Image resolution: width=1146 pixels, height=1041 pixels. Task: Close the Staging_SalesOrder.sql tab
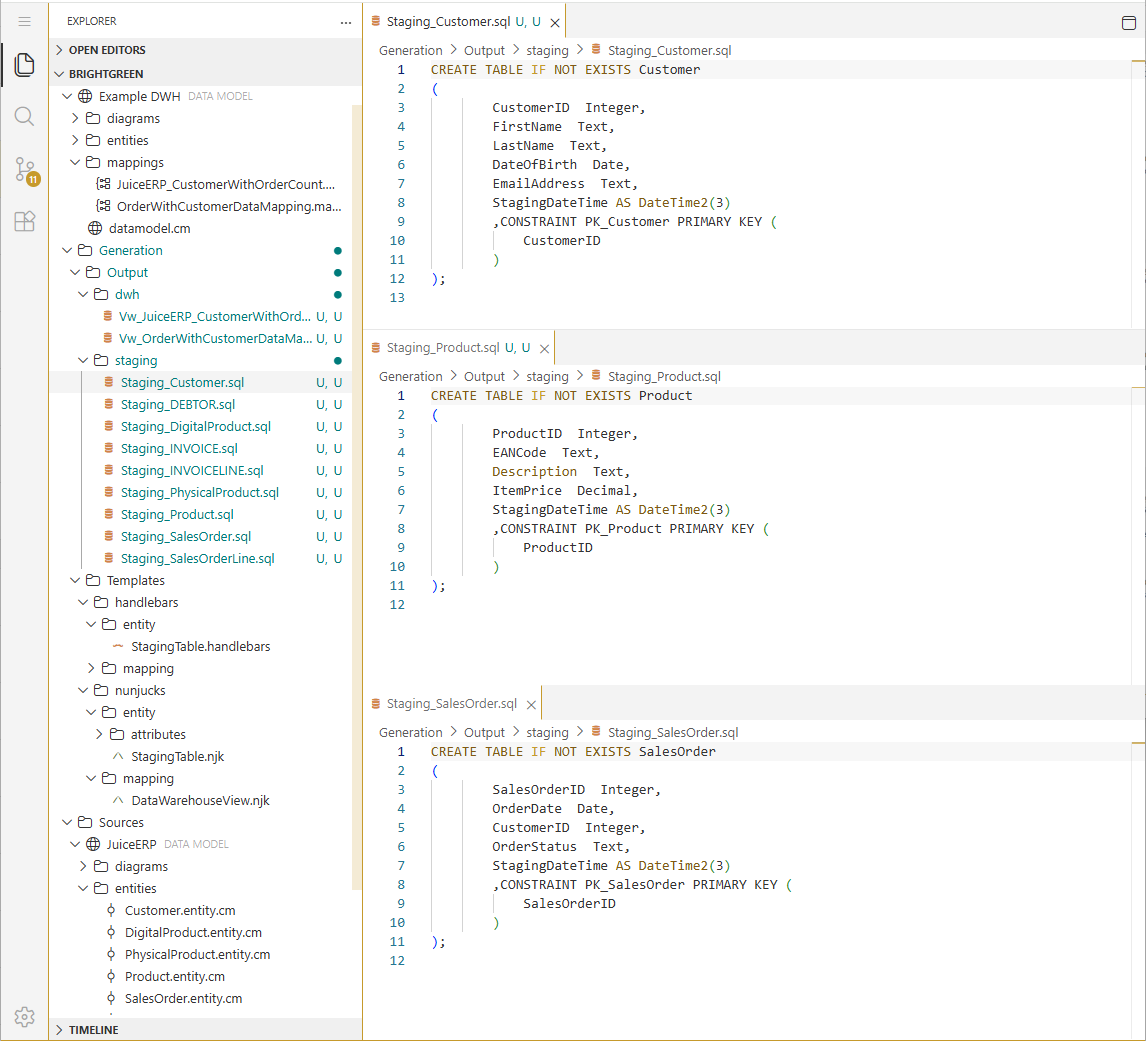(x=531, y=705)
